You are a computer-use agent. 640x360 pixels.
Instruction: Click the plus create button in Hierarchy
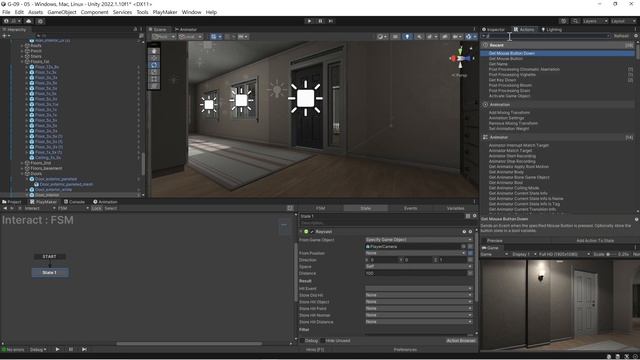click(6, 36)
